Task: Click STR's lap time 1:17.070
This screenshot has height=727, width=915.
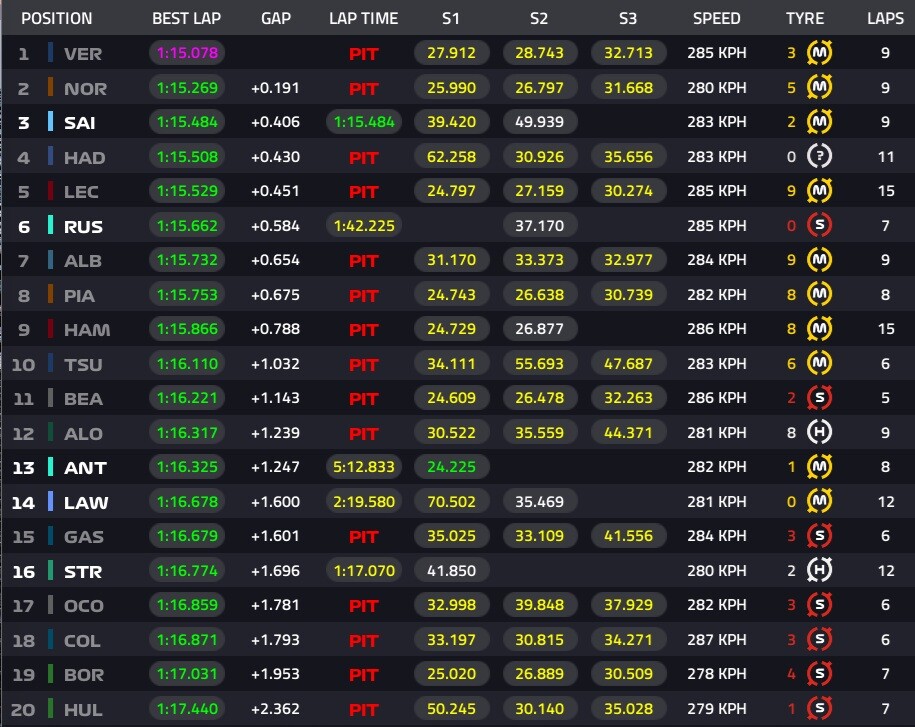Action: (364, 570)
